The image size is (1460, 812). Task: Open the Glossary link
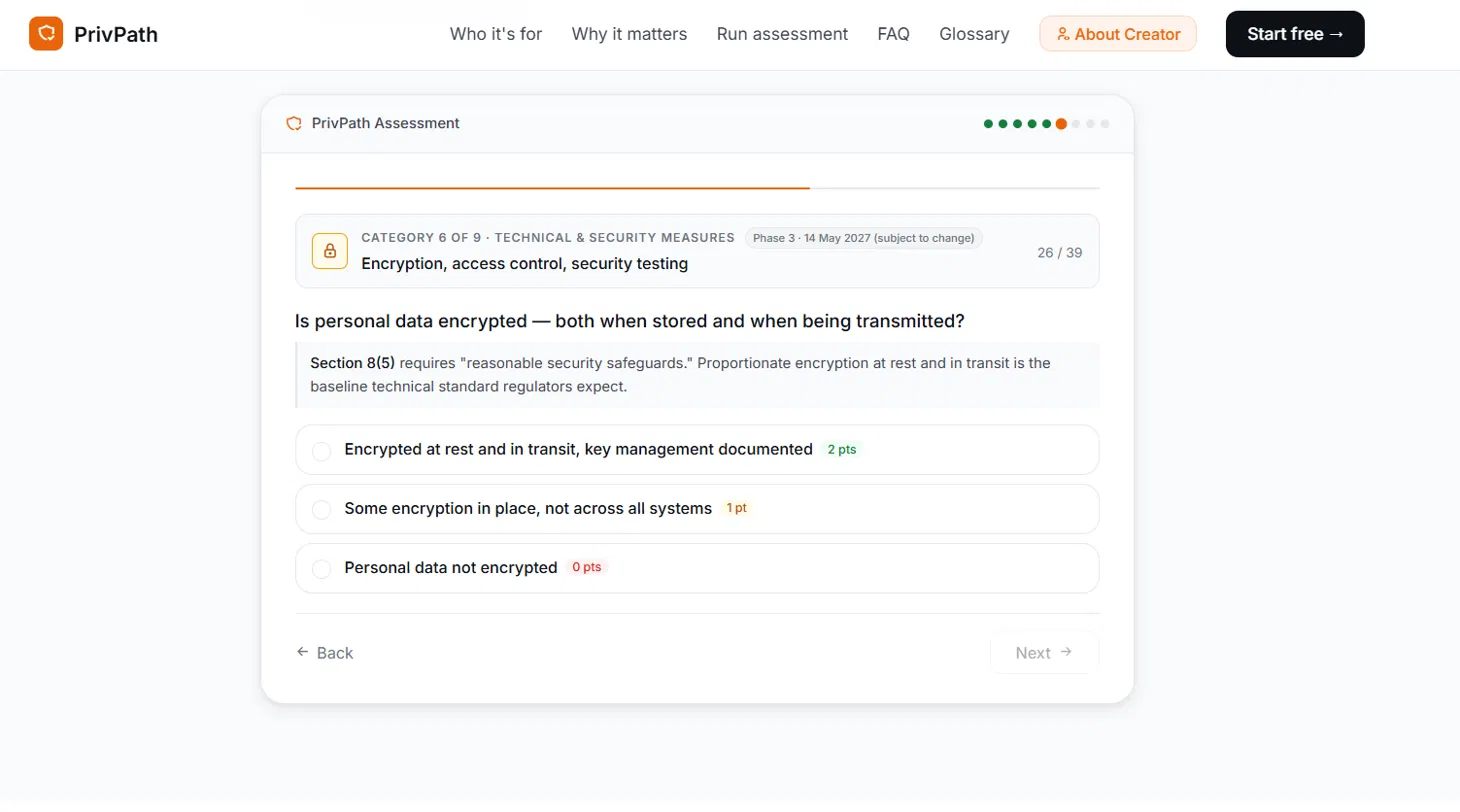pyautogui.click(x=974, y=34)
